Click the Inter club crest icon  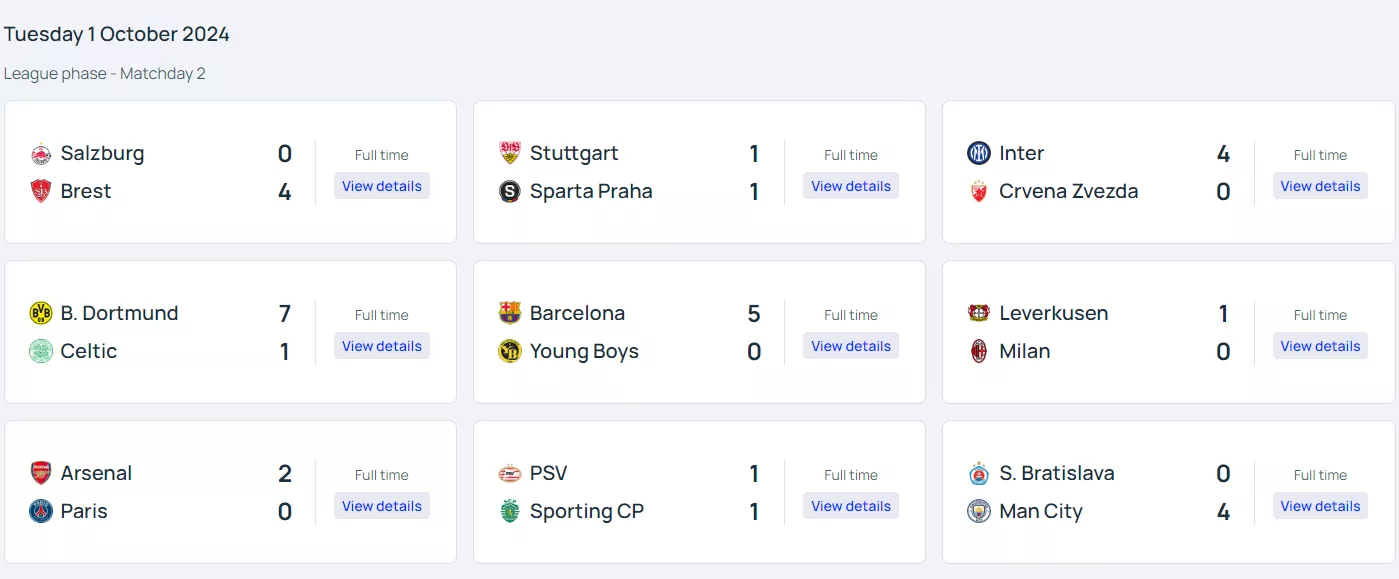pos(979,153)
